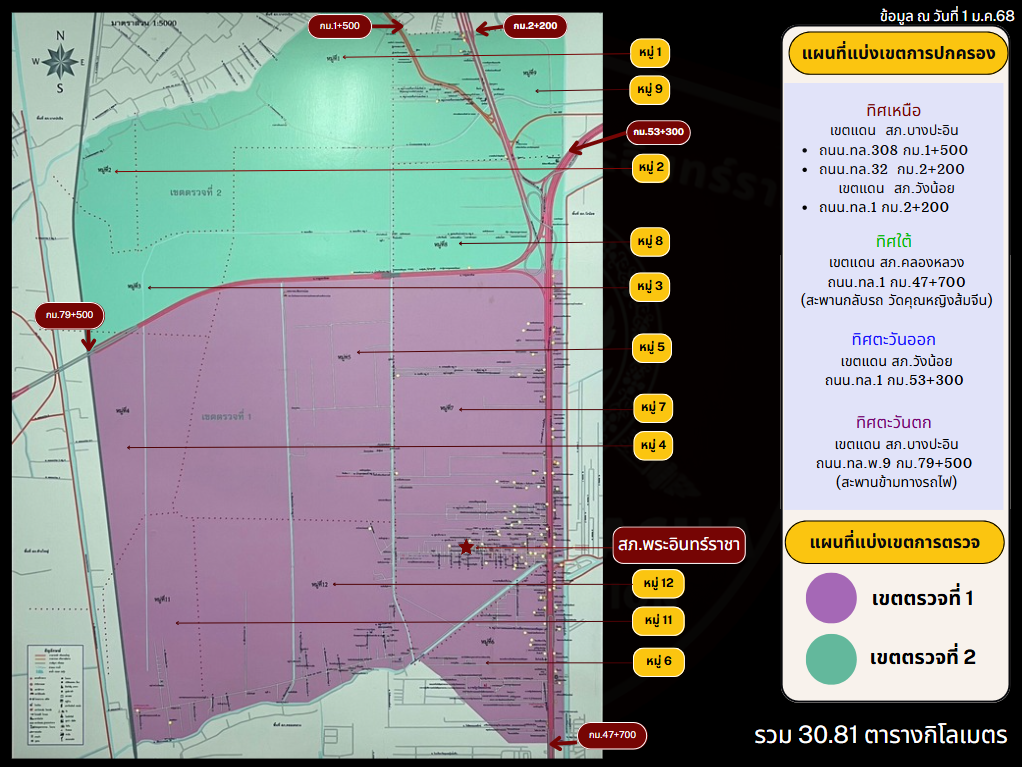The image size is (1022, 767).
Task: Click the กม.1+500 kilometer marker
Action: click(x=340, y=25)
